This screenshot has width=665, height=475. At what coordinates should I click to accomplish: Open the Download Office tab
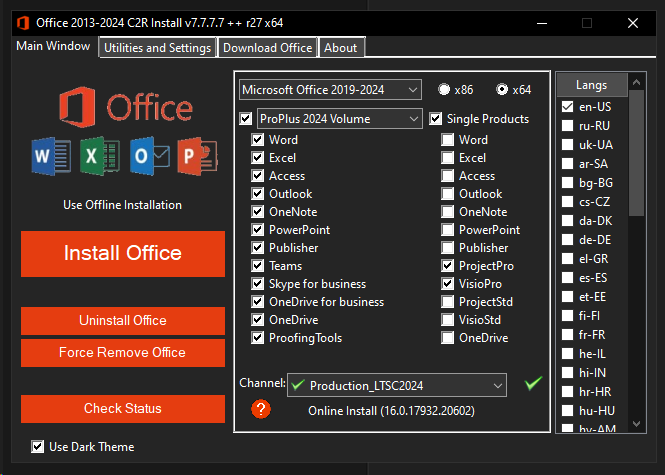pos(268,48)
